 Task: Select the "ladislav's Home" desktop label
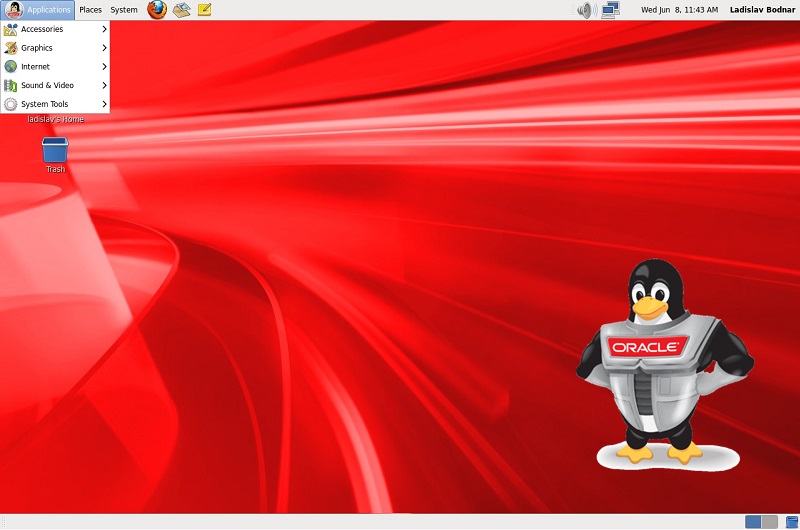pos(56,119)
